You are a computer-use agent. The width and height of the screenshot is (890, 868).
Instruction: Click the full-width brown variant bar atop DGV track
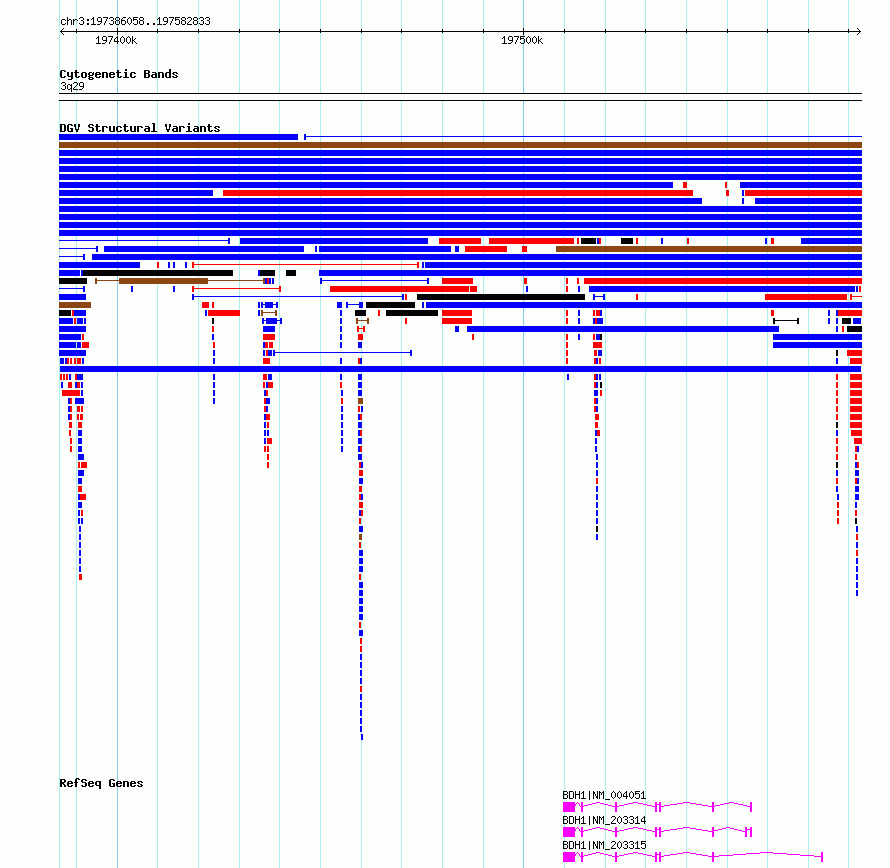pyautogui.click(x=460, y=145)
